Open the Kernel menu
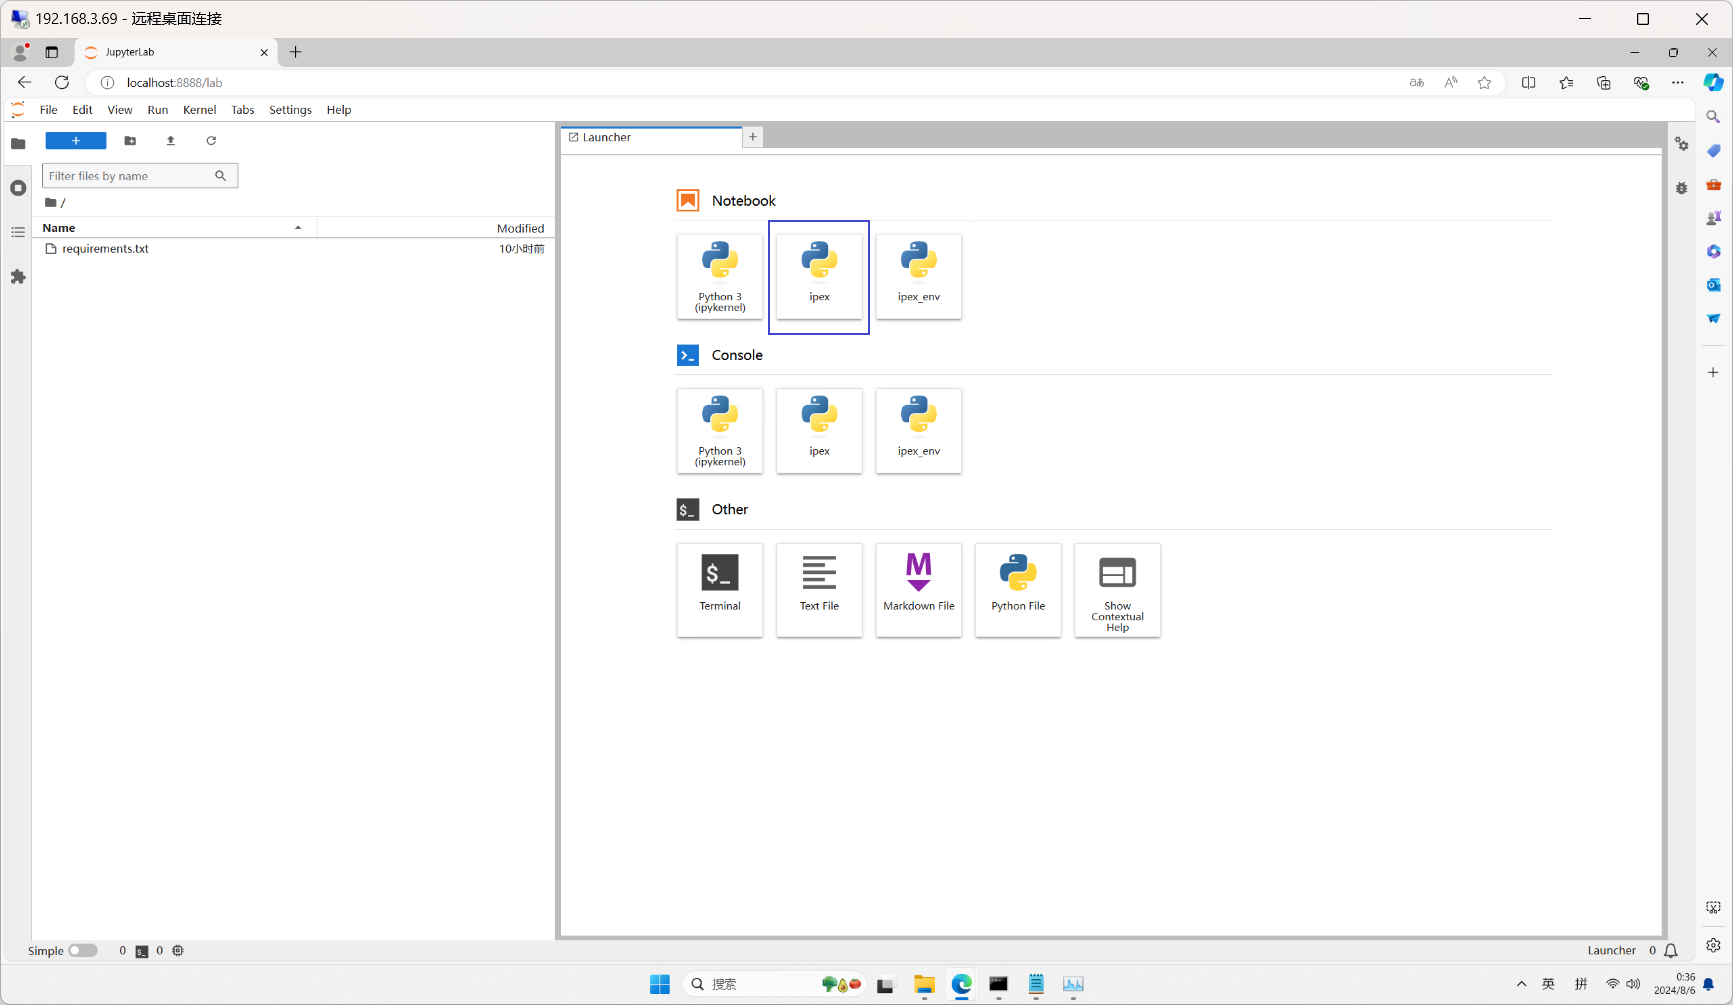Viewport: 1733px width, 1005px height. (199, 110)
